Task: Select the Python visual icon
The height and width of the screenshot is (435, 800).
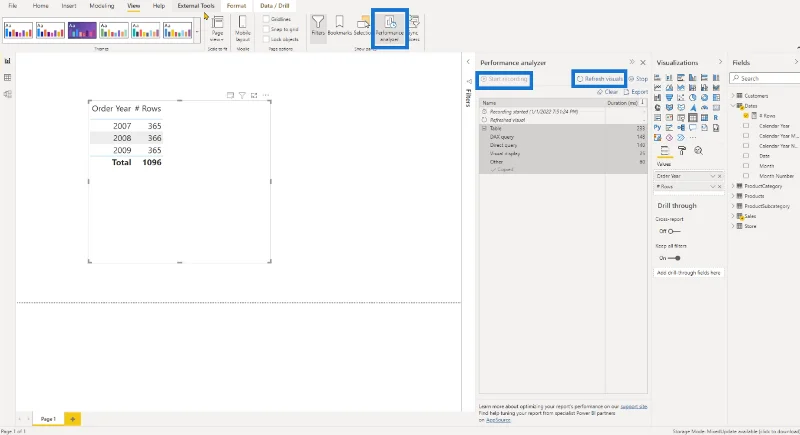Action: pyautogui.click(x=657, y=127)
